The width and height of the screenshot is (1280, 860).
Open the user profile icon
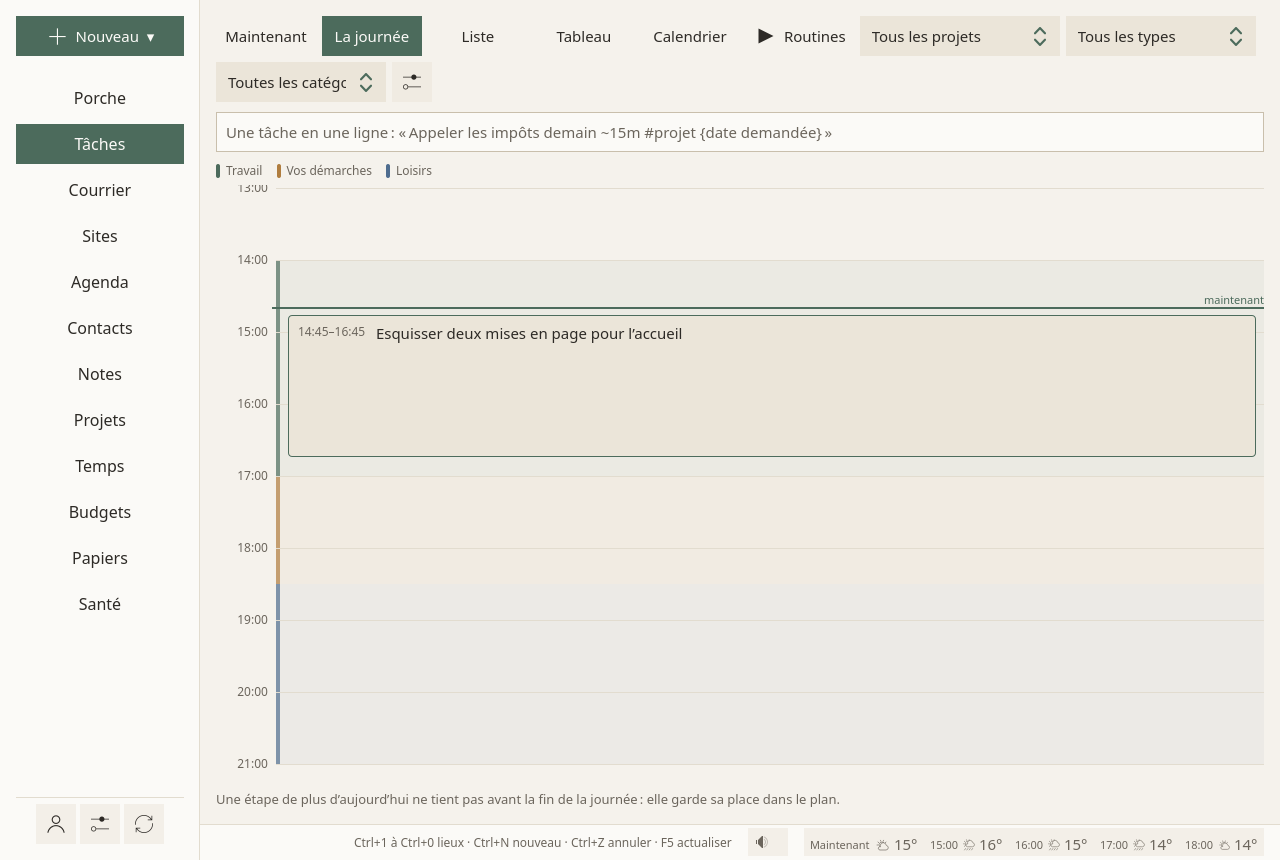pyautogui.click(x=56, y=824)
